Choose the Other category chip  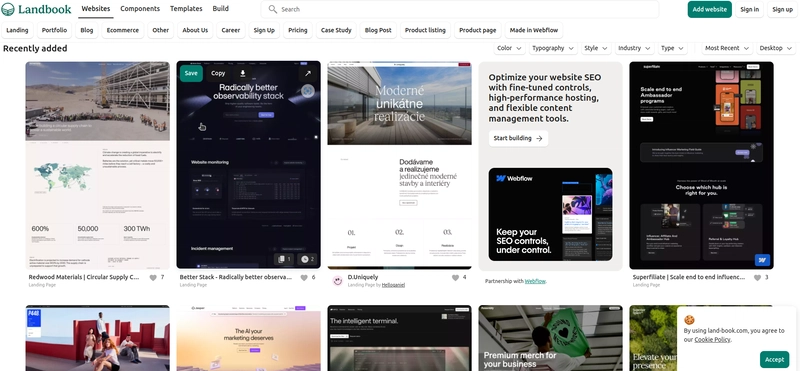coord(161,30)
